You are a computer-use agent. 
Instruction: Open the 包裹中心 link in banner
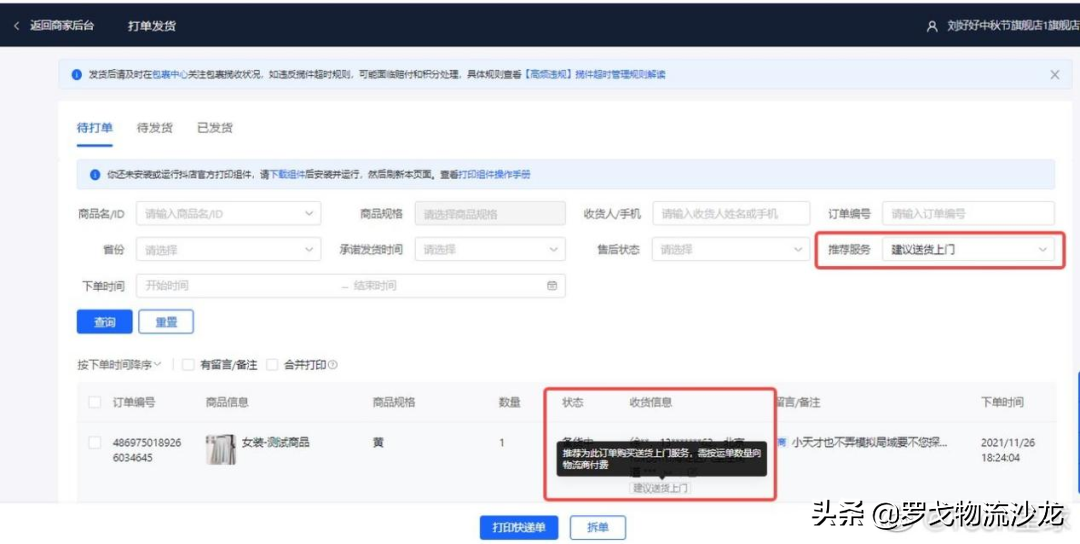[170, 74]
